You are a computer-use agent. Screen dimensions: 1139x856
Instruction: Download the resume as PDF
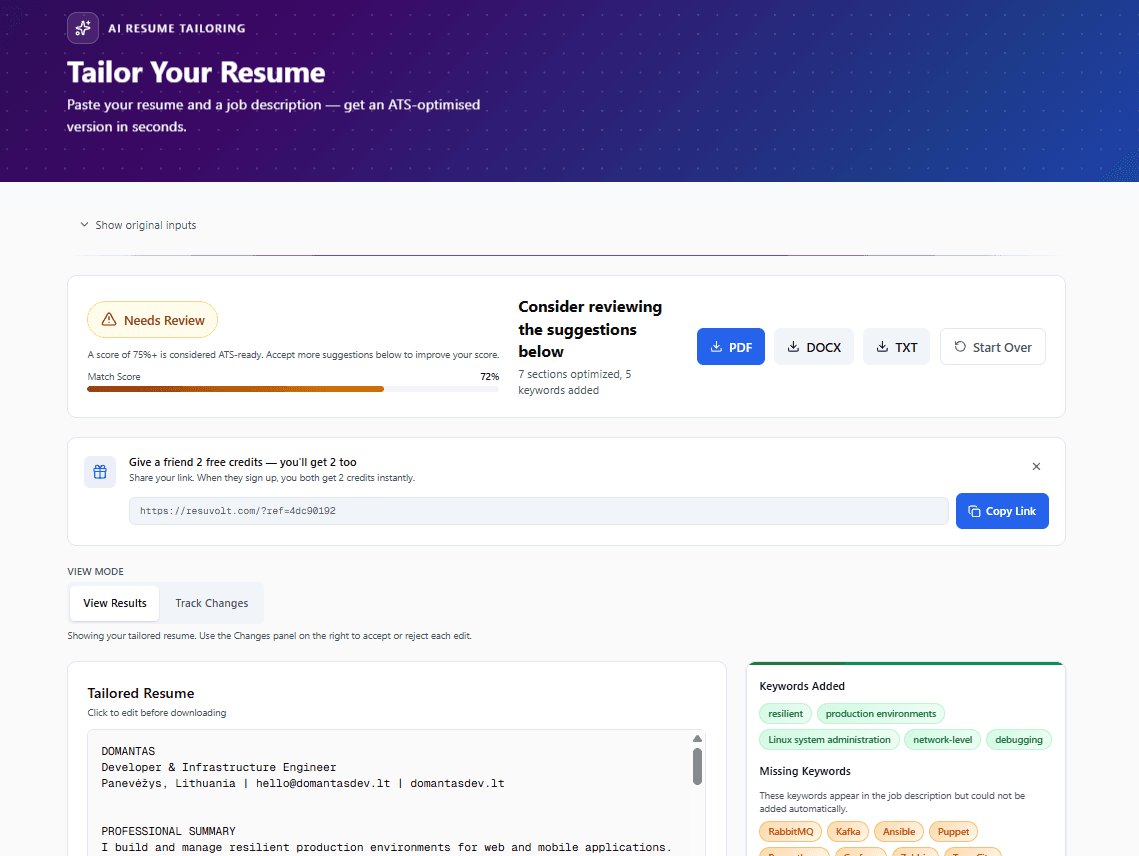[x=730, y=346]
